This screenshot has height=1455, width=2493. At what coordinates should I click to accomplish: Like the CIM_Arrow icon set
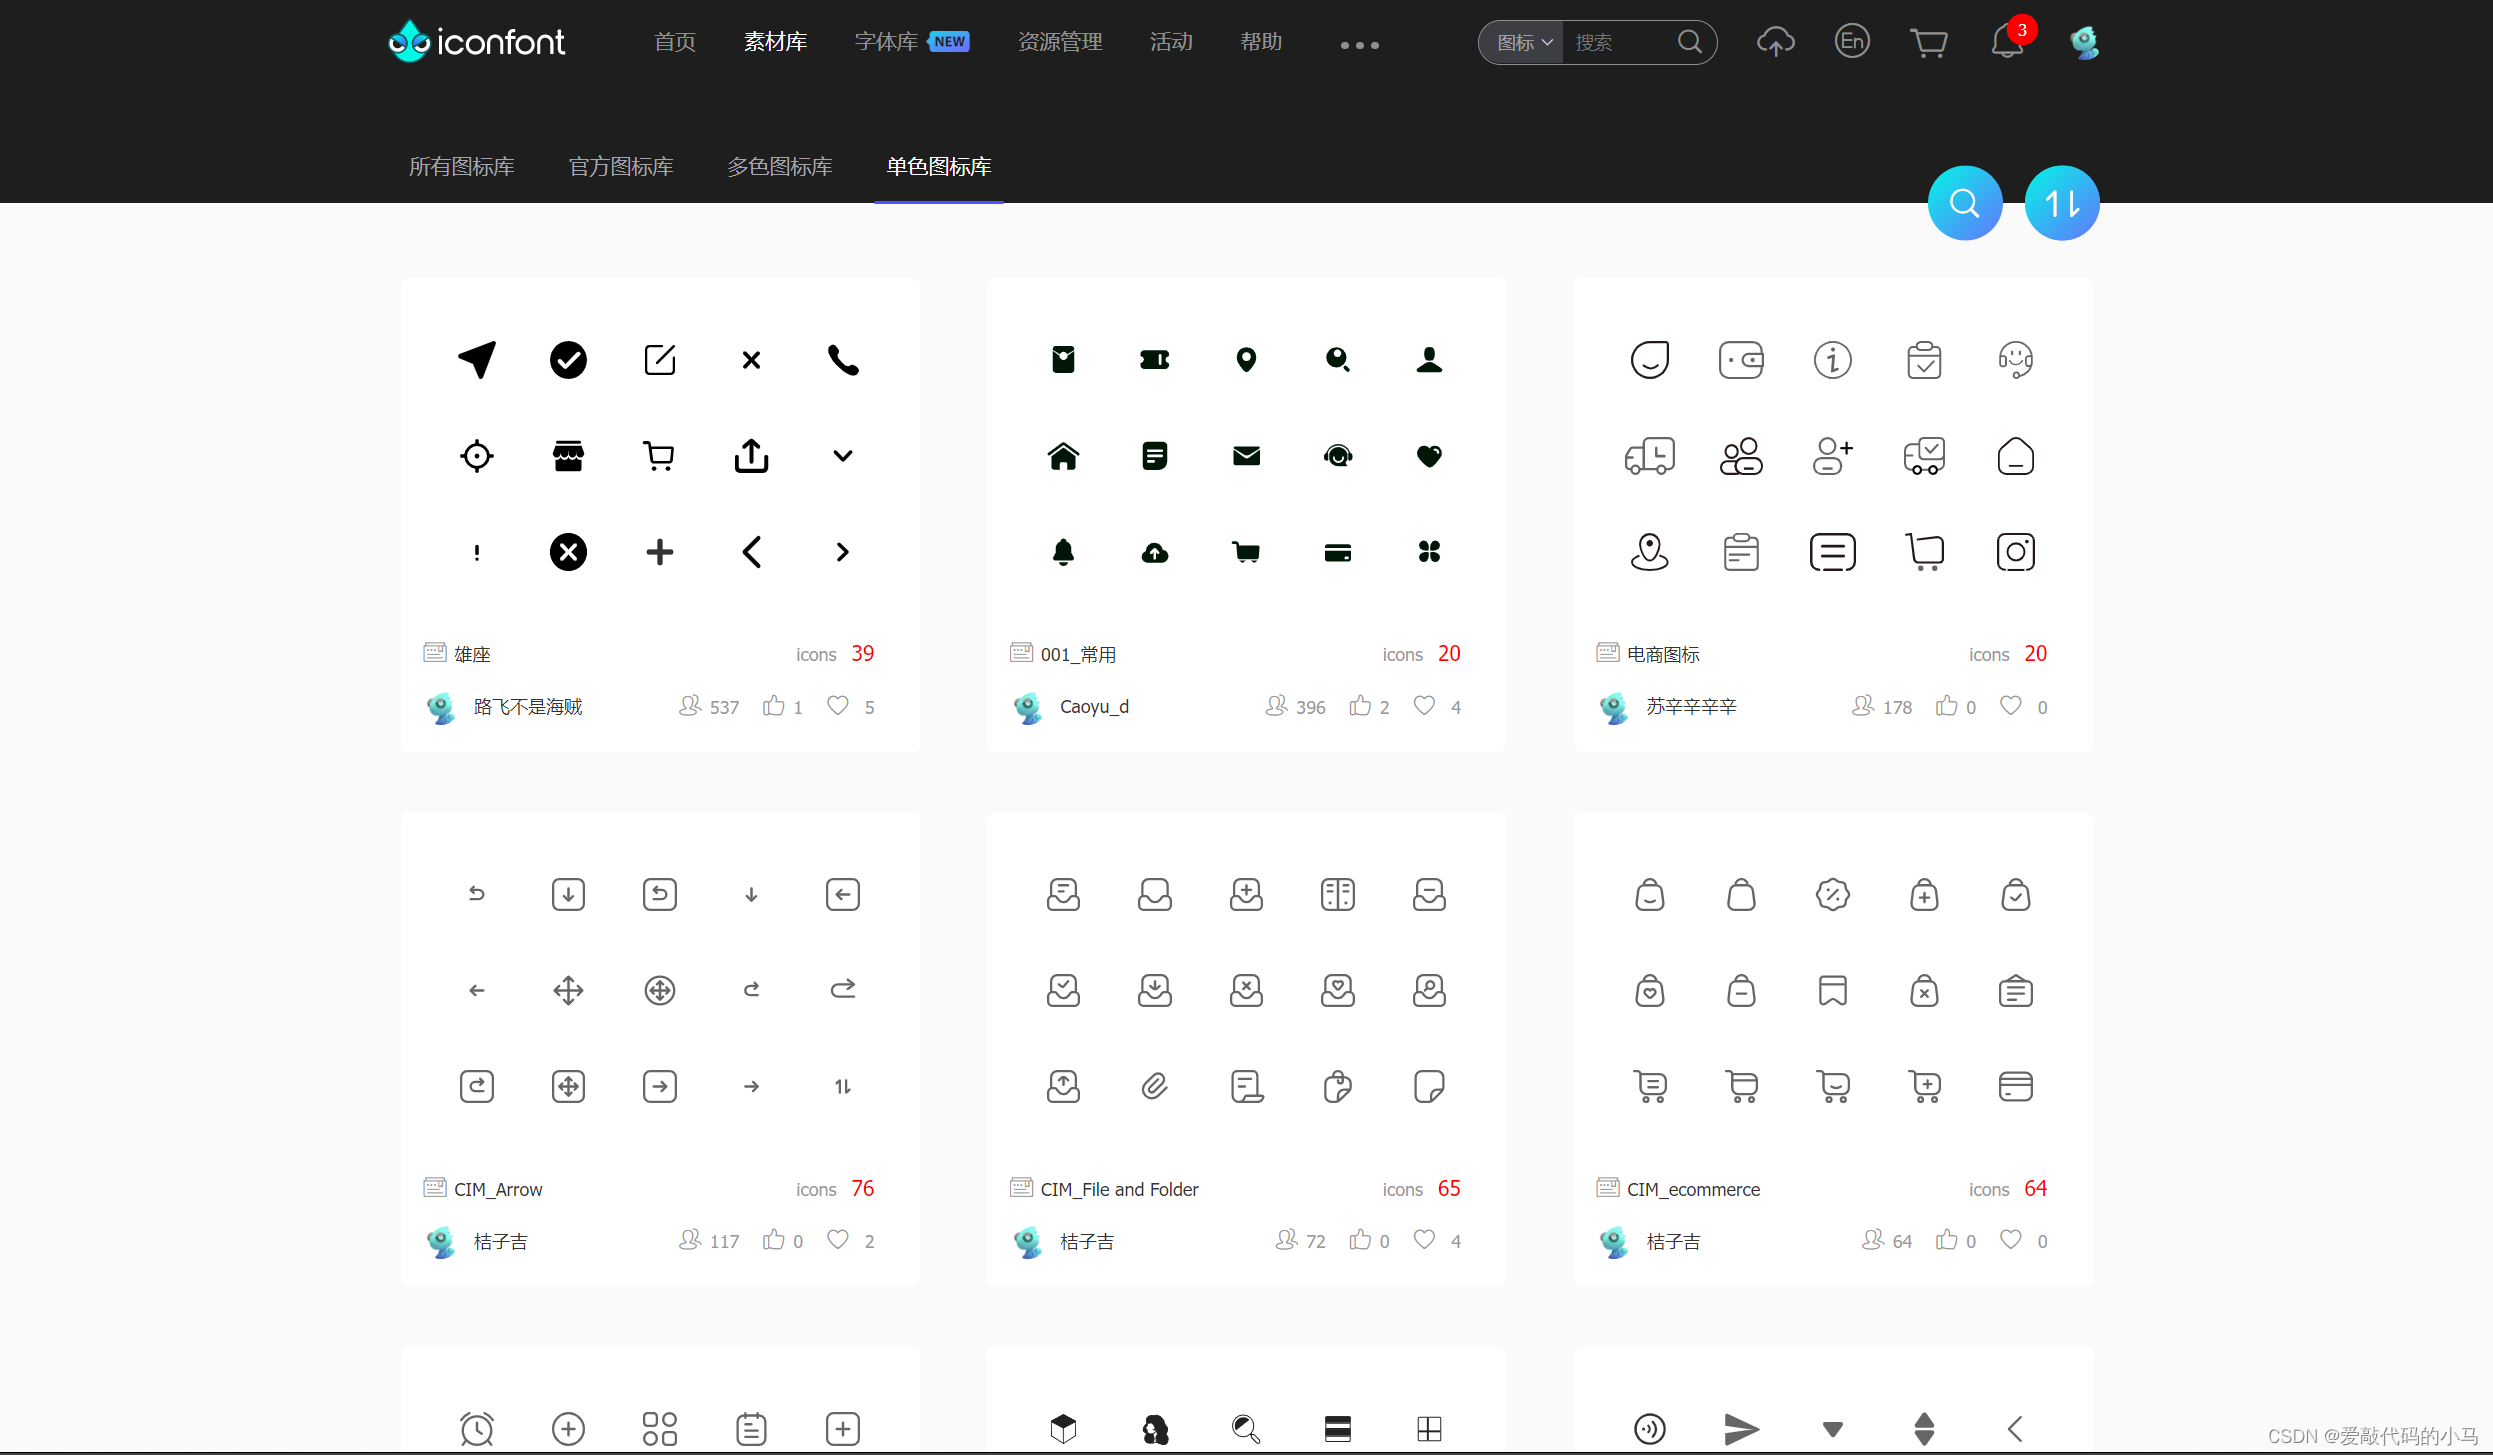[773, 1240]
